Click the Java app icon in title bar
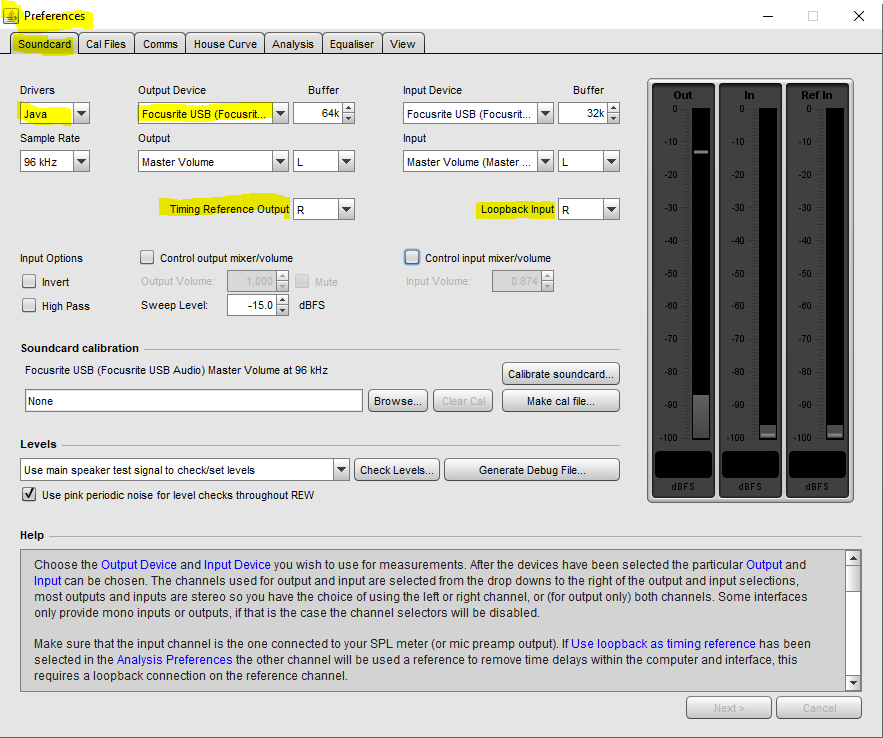Image resolution: width=883 pixels, height=738 pixels. (x=11, y=16)
